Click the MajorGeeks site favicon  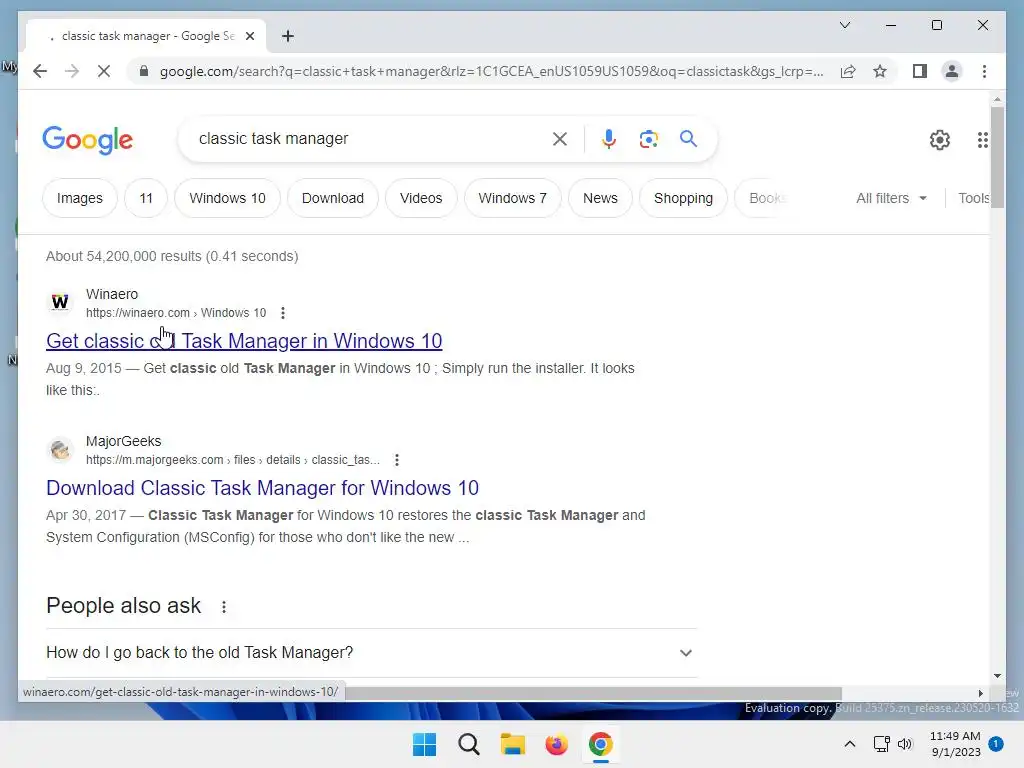coord(60,449)
